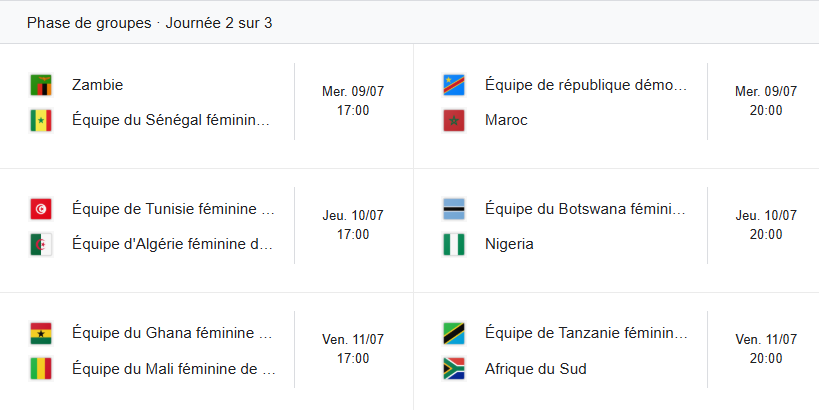Open the Maroc team link
This screenshot has width=819, height=410.
(x=506, y=121)
